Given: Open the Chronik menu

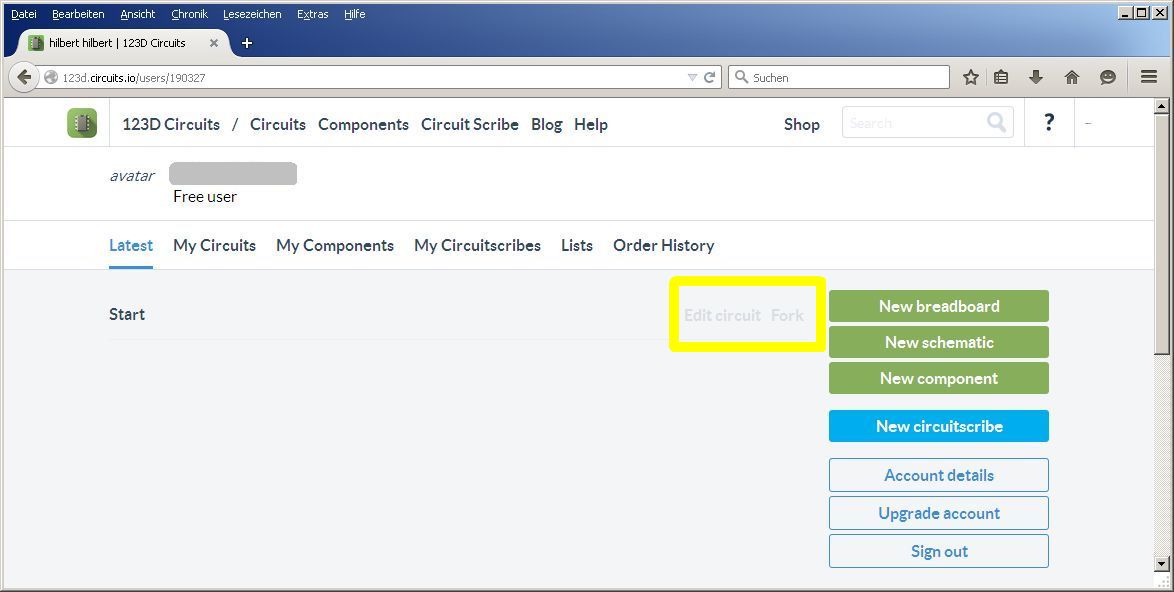Looking at the screenshot, I should coord(189,14).
